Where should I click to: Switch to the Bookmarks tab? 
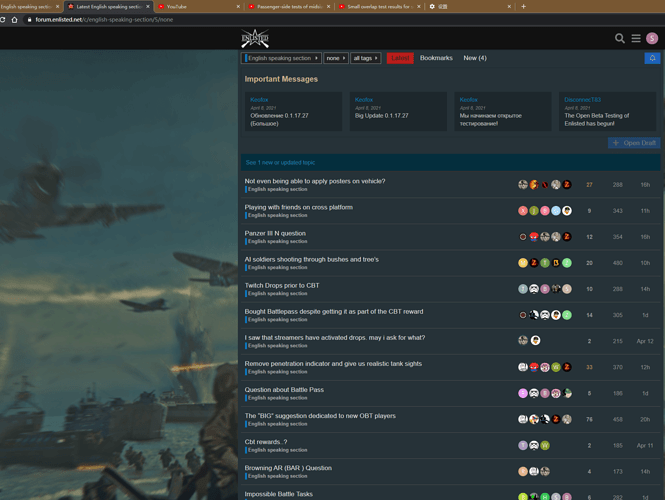coord(436,58)
